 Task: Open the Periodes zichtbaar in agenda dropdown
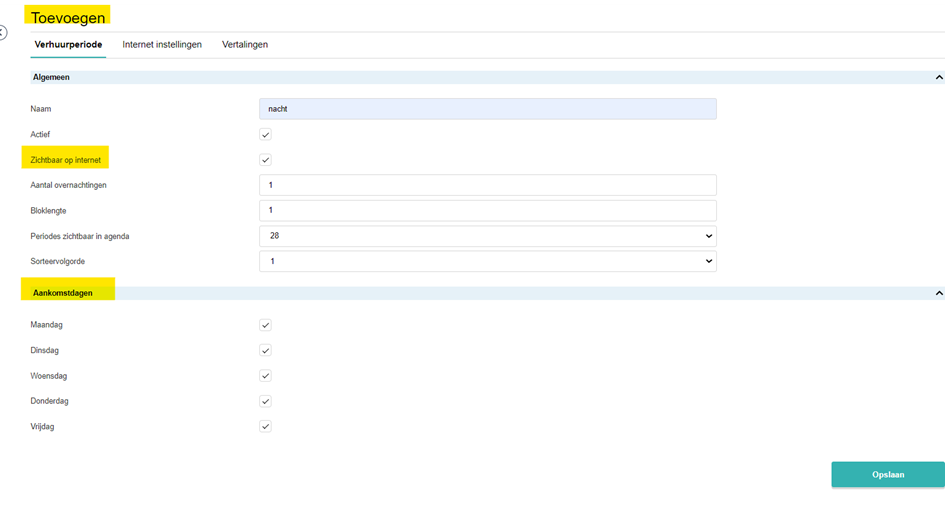pos(488,236)
